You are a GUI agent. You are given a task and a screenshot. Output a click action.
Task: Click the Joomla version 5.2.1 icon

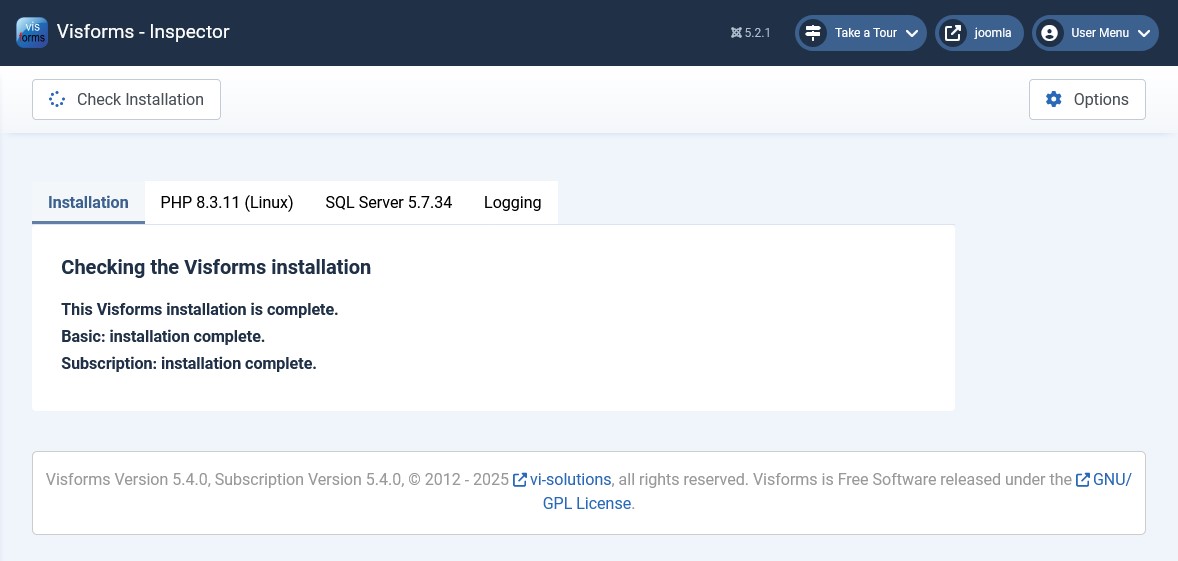[x=737, y=33]
